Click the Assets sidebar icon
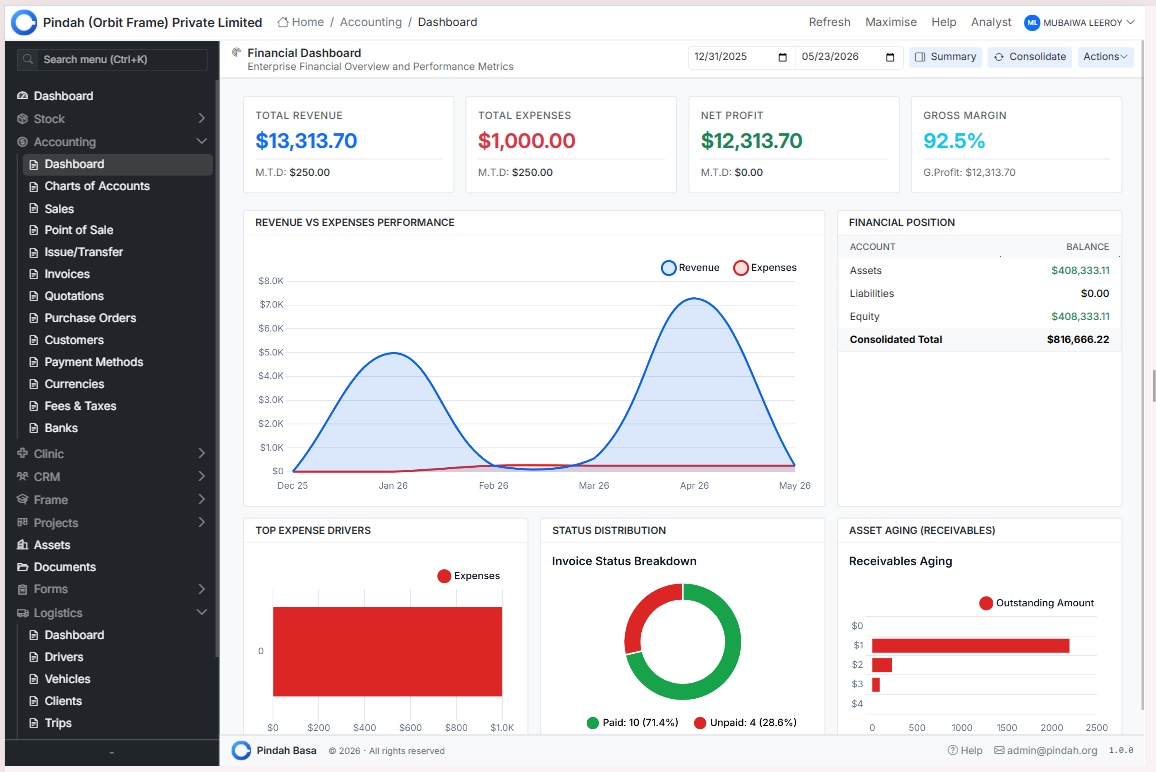The height and width of the screenshot is (772, 1156). click(x=22, y=545)
